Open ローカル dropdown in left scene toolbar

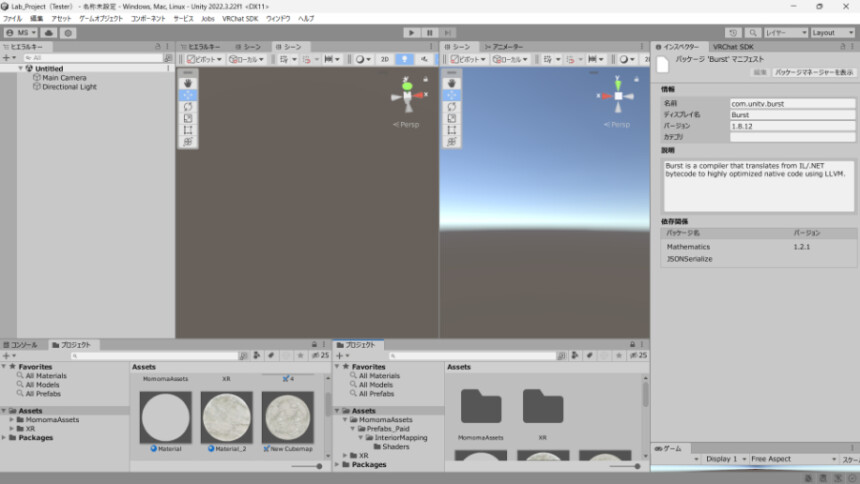click(x=246, y=59)
